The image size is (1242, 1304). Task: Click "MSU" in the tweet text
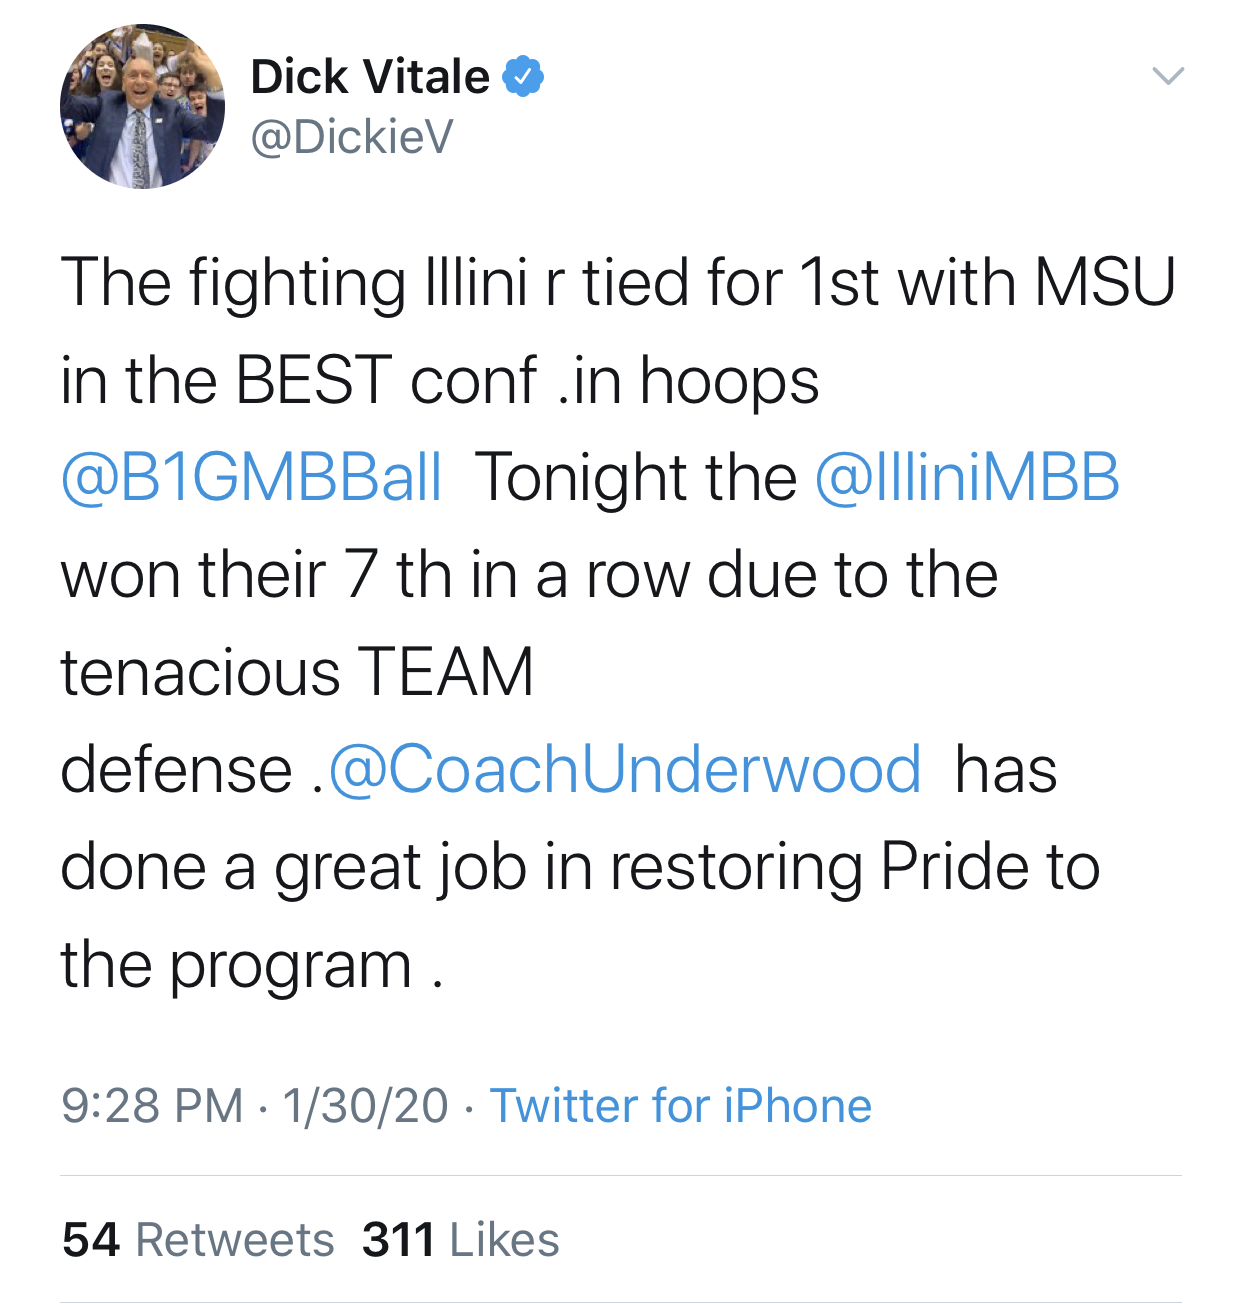click(x=1104, y=283)
